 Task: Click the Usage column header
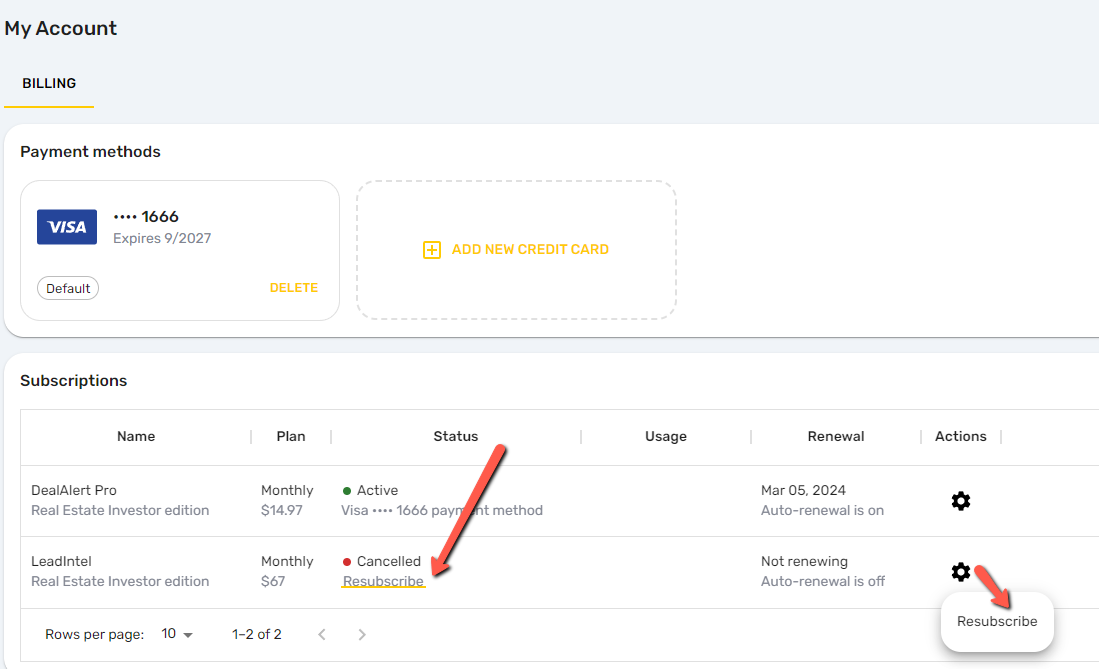click(666, 436)
